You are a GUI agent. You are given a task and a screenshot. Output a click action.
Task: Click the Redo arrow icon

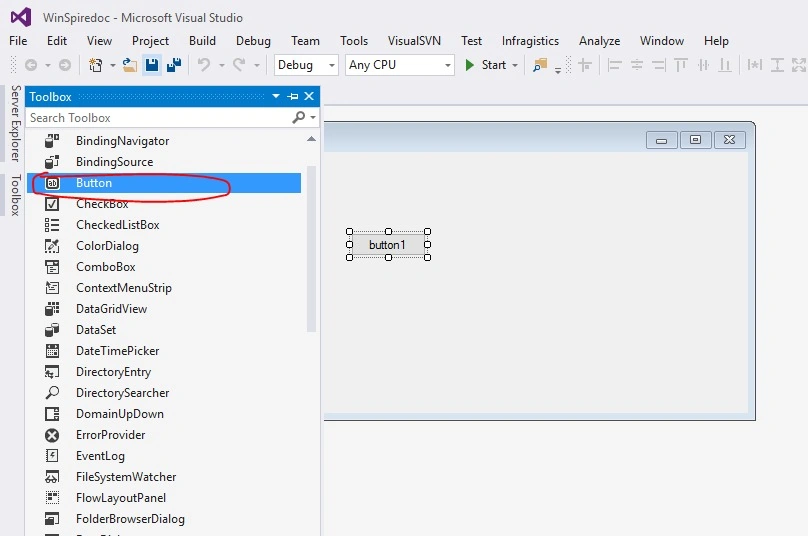239,65
